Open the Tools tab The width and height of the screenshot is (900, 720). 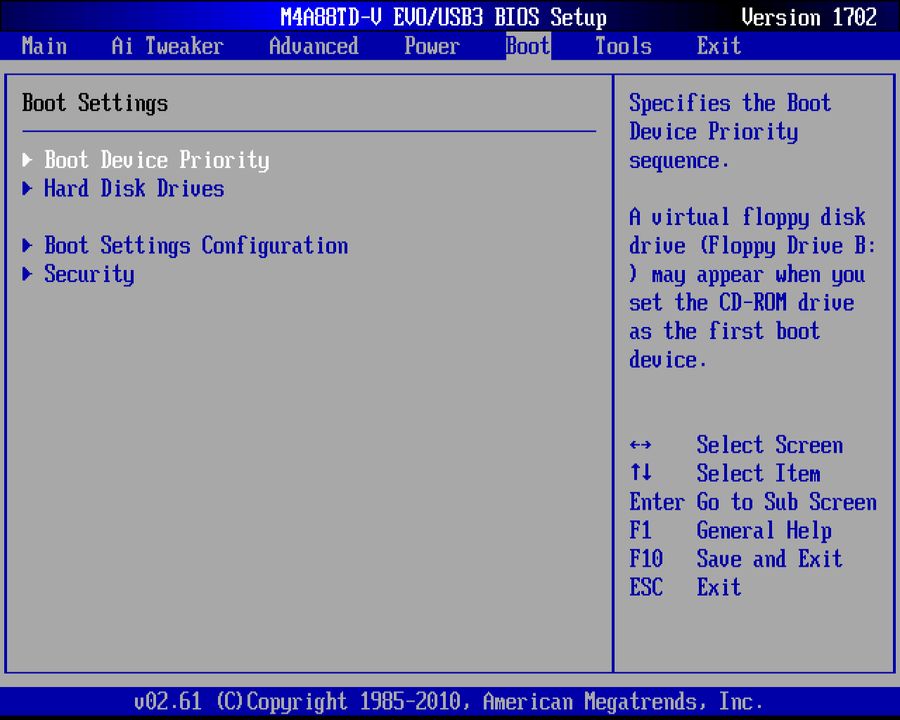[x=622, y=46]
